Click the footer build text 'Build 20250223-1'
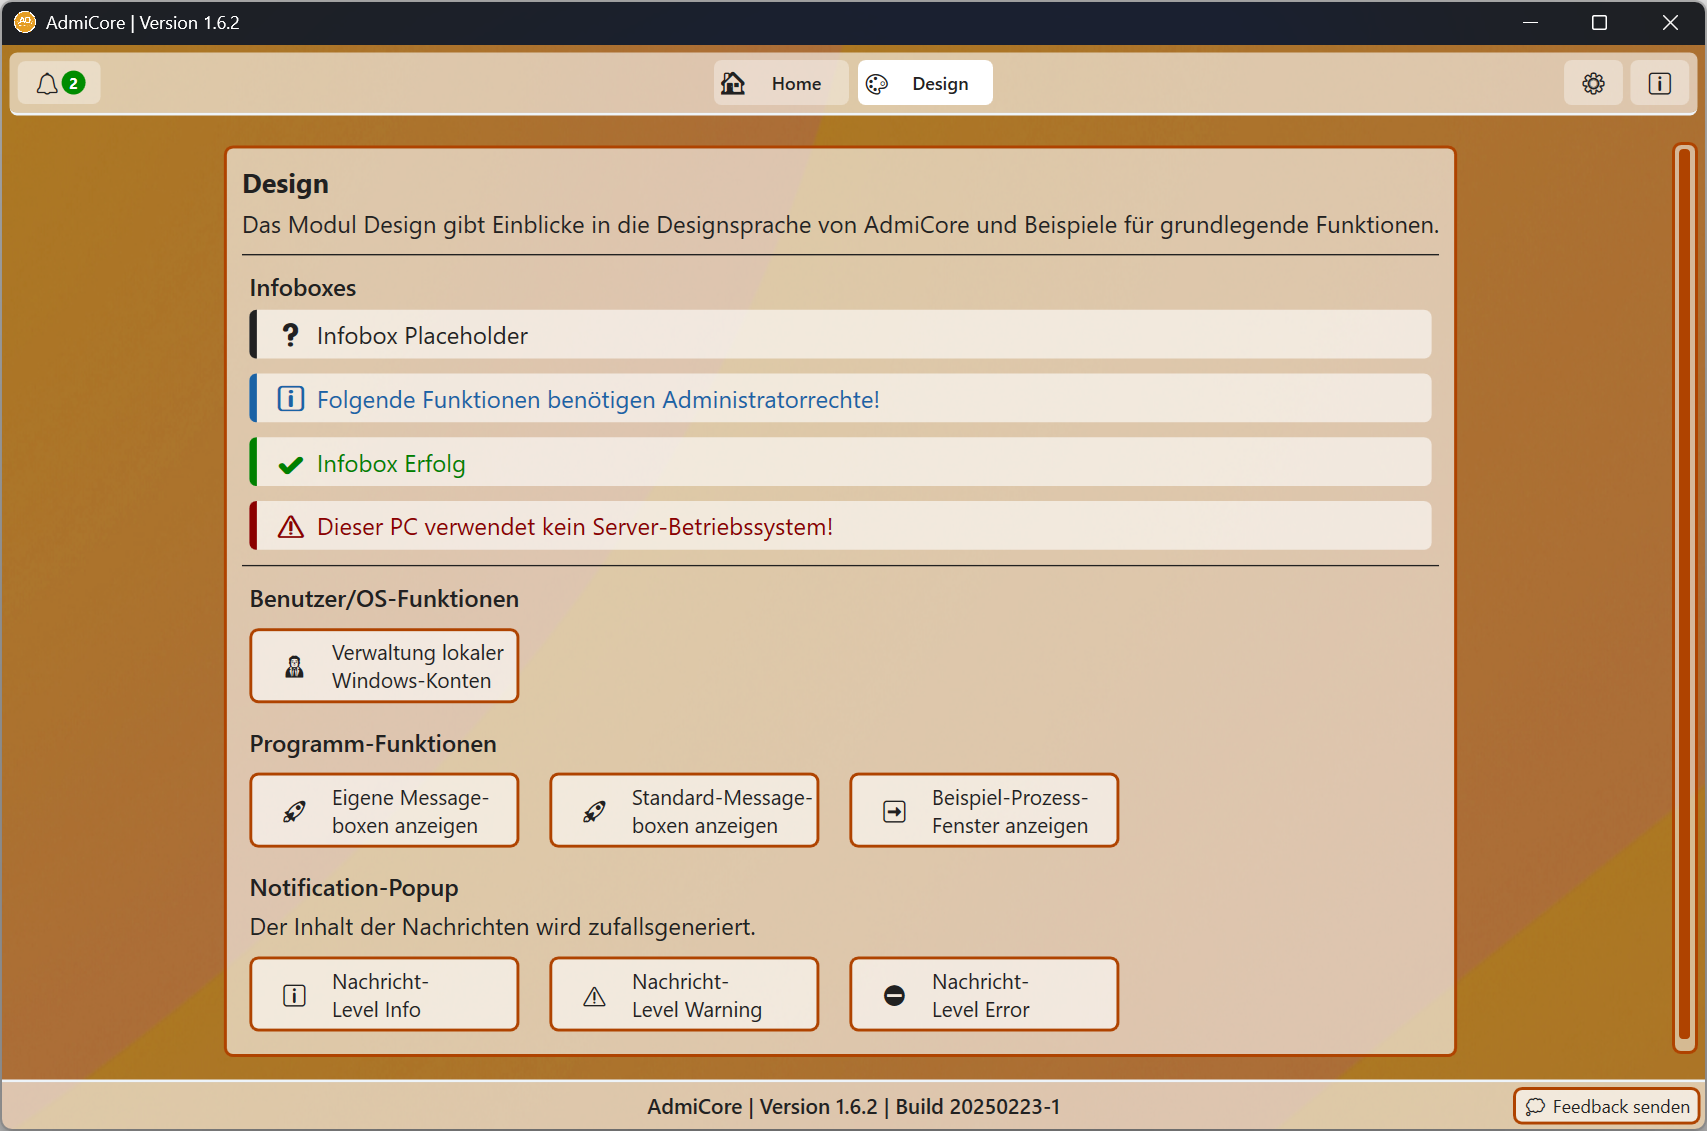Screen dimensions: 1707x1131 pos(977,1106)
